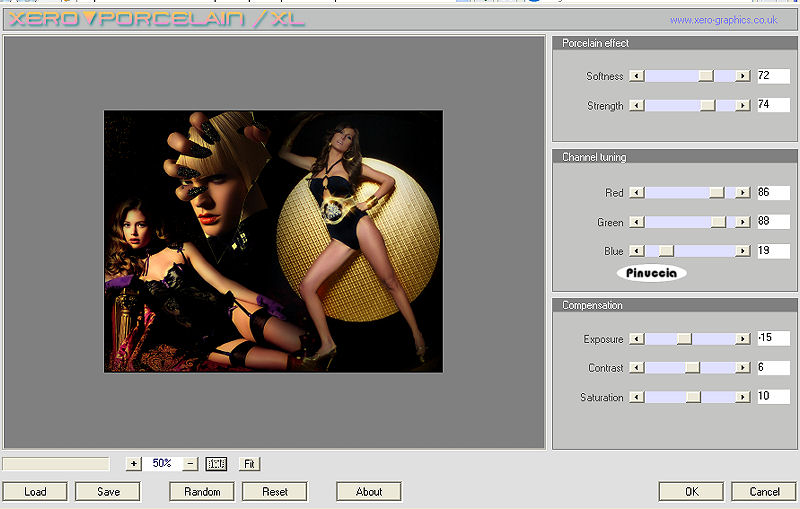Set preview to 1:1 actual size

pyautogui.click(x=216, y=464)
